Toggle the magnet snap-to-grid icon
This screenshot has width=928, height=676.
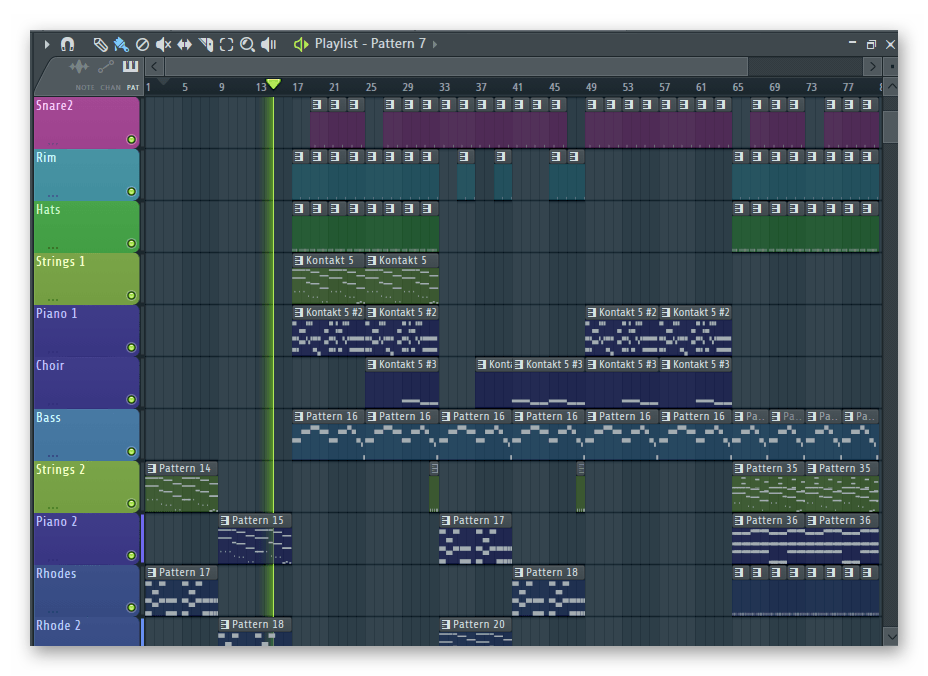pyautogui.click(x=68, y=44)
